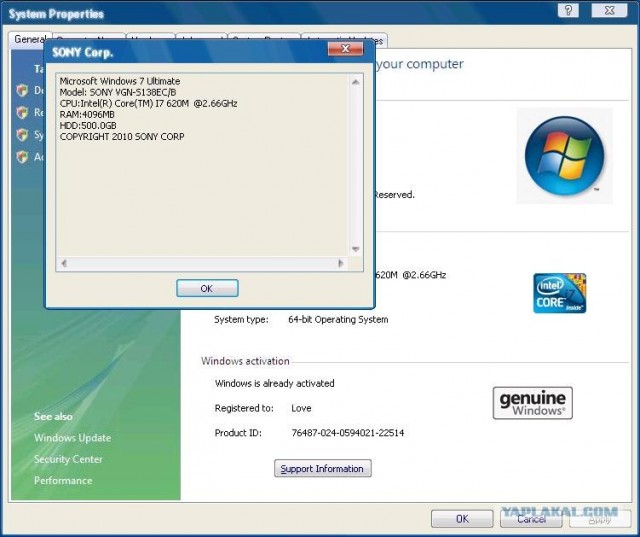Viewport: 640px width, 537px height.
Task: Click the second shield icon in sidebar
Action: [22, 112]
